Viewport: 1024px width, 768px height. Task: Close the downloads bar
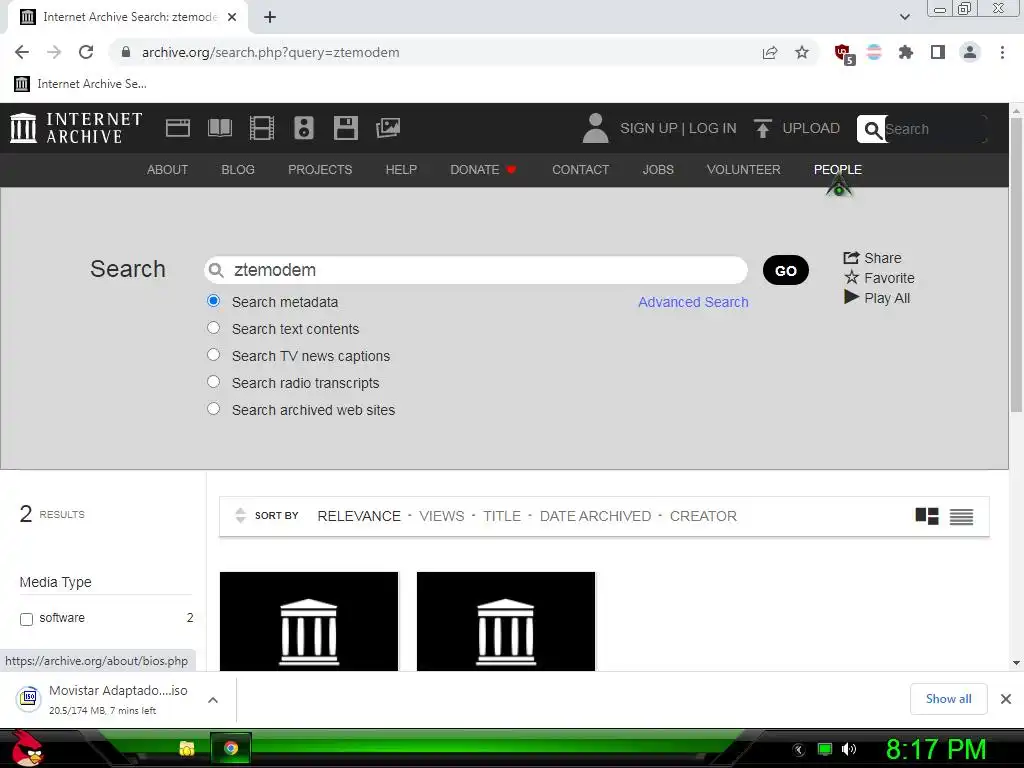(1006, 699)
